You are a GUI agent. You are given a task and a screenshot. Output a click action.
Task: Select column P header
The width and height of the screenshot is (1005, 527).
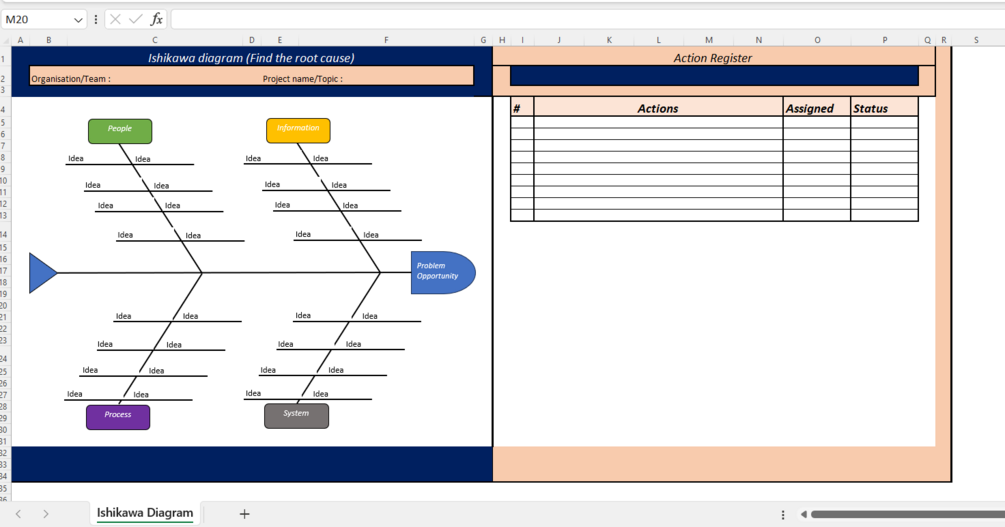click(885, 40)
